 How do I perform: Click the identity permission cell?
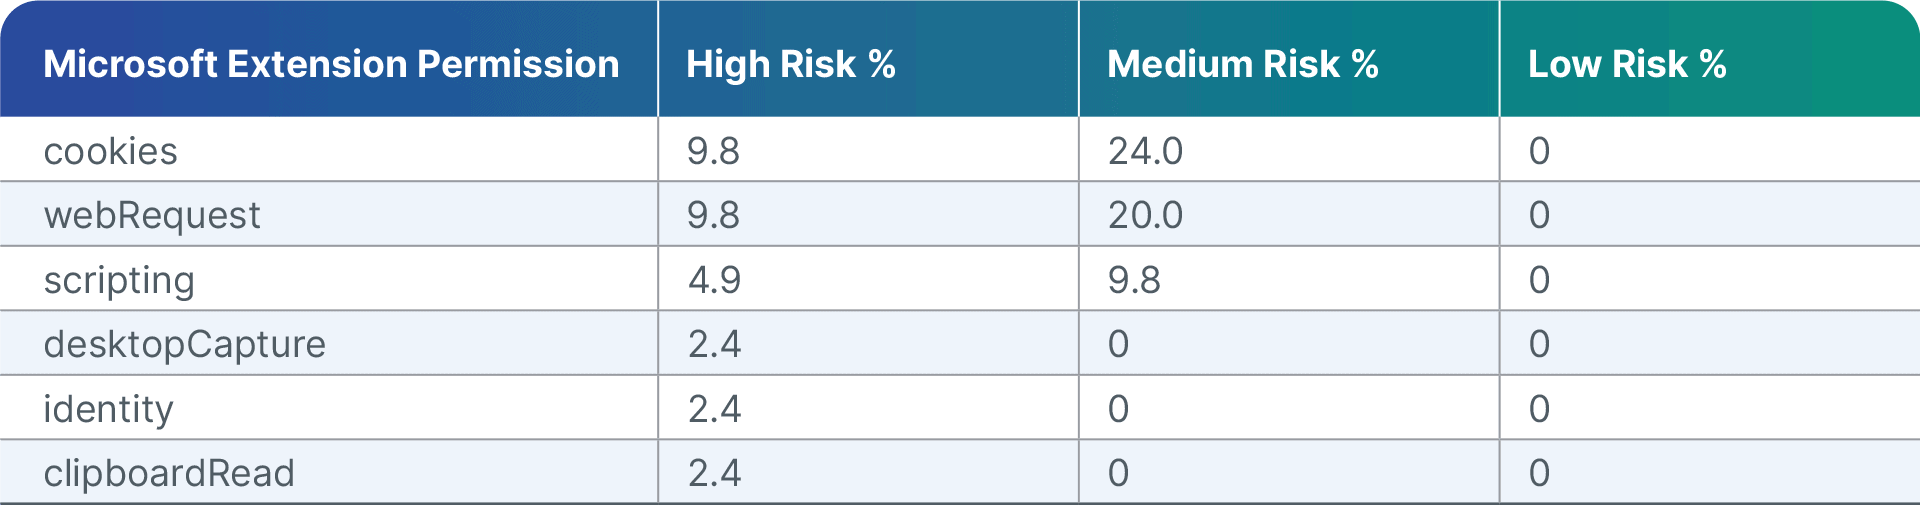pos(108,409)
